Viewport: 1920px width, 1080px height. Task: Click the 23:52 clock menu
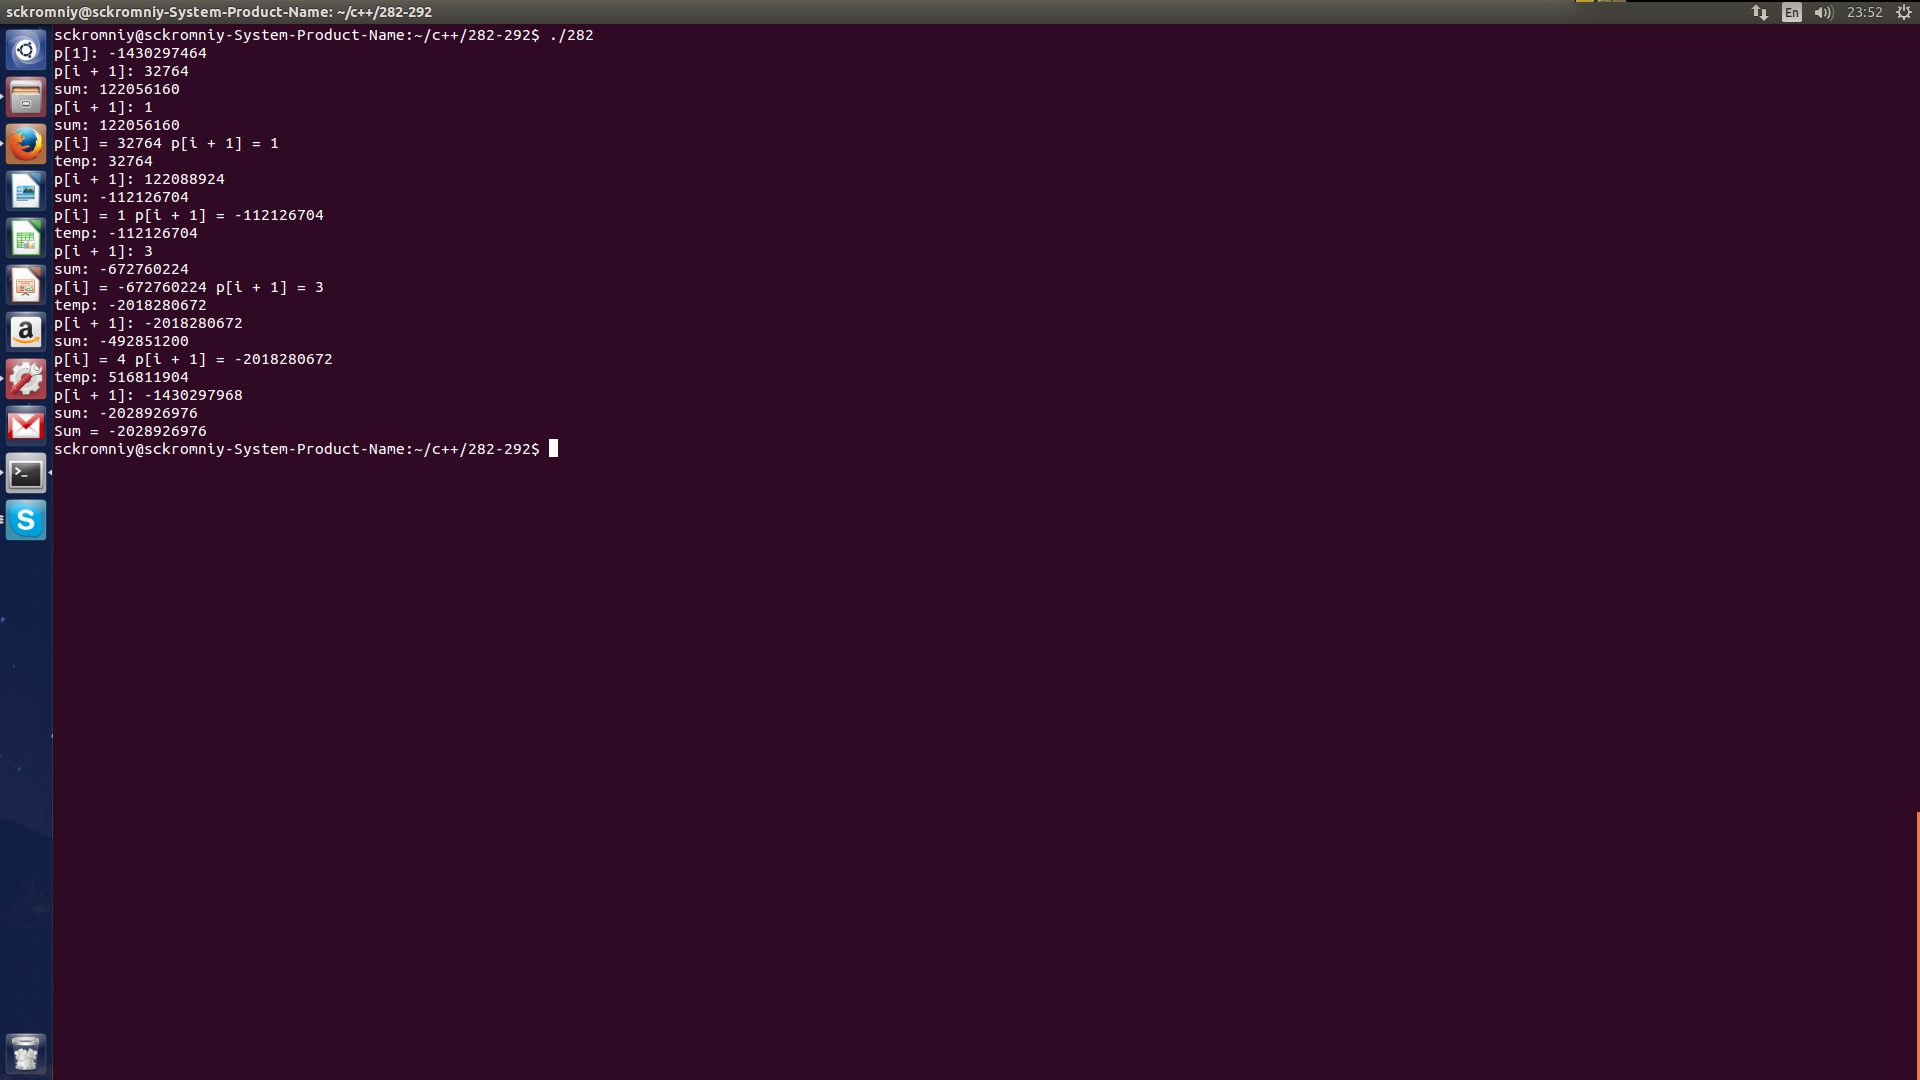click(x=1864, y=12)
